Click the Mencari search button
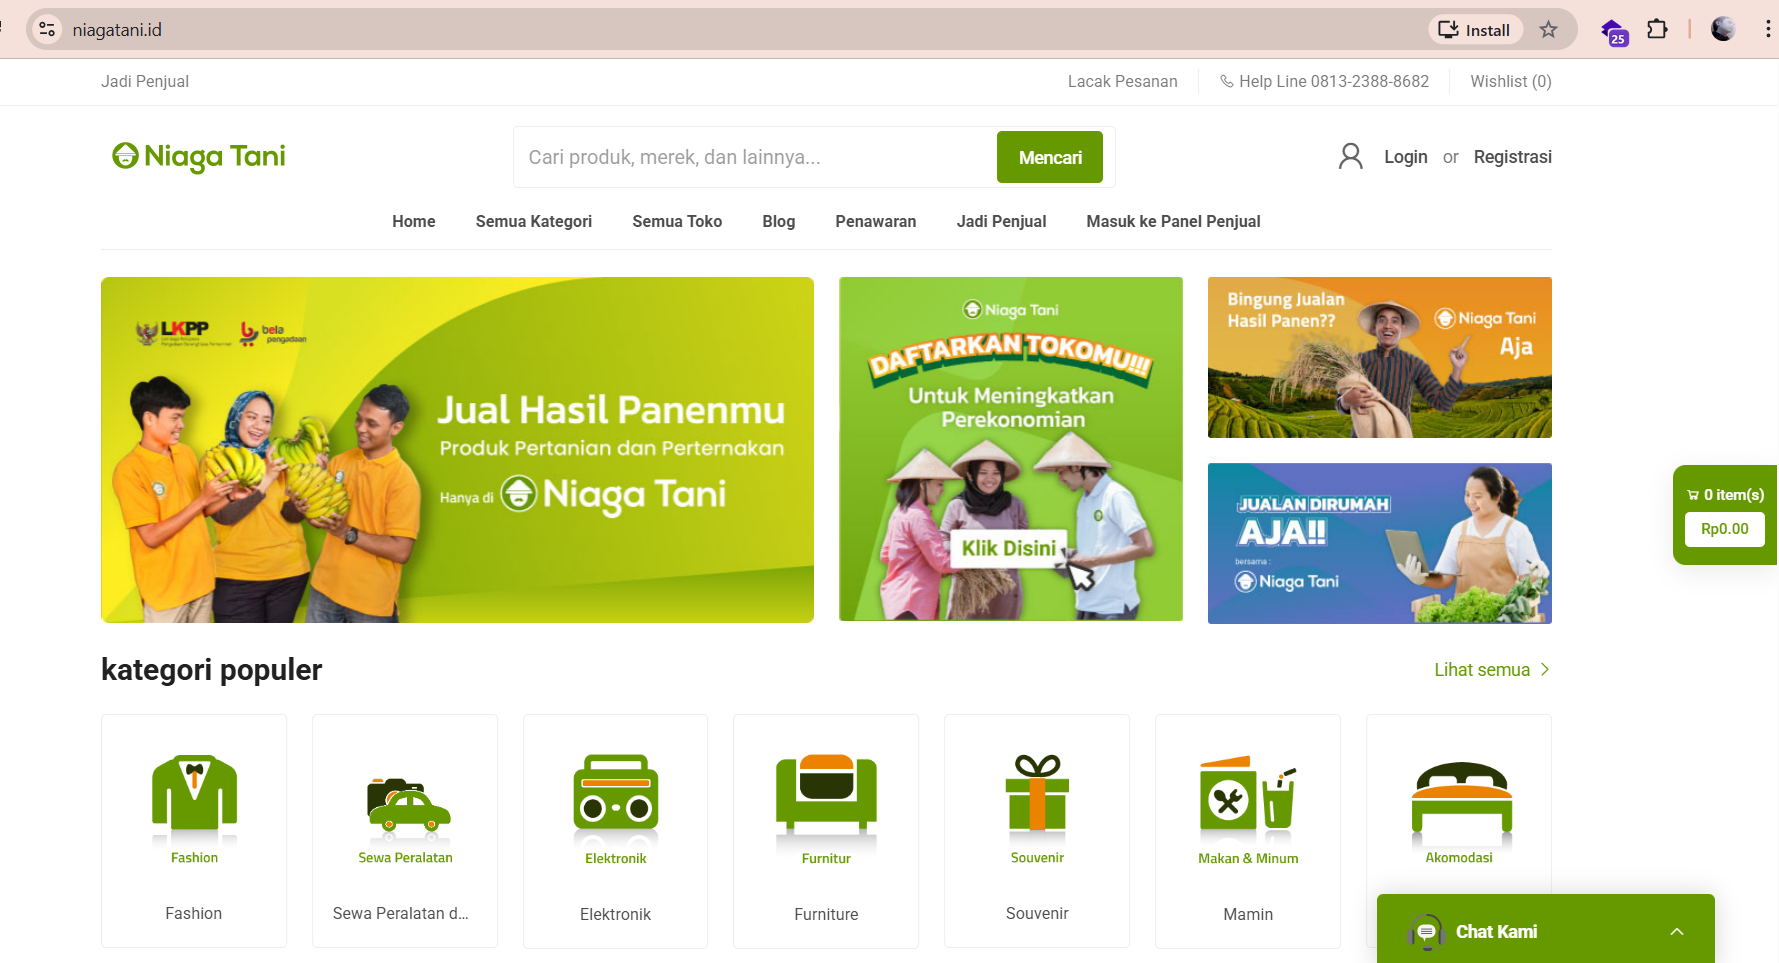Viewport: 1779px width, 963px height. pos(1049,157)
